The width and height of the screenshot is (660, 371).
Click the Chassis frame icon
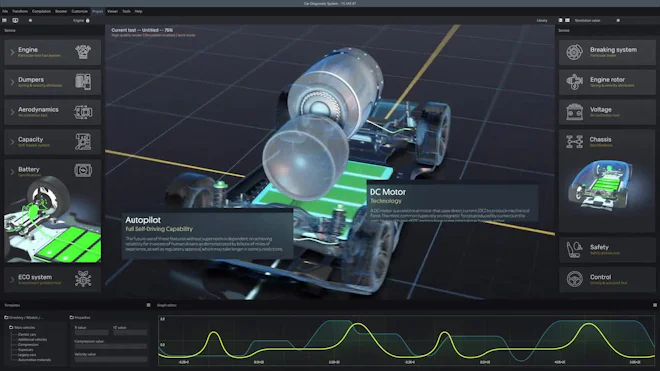[x=574, y=141]
